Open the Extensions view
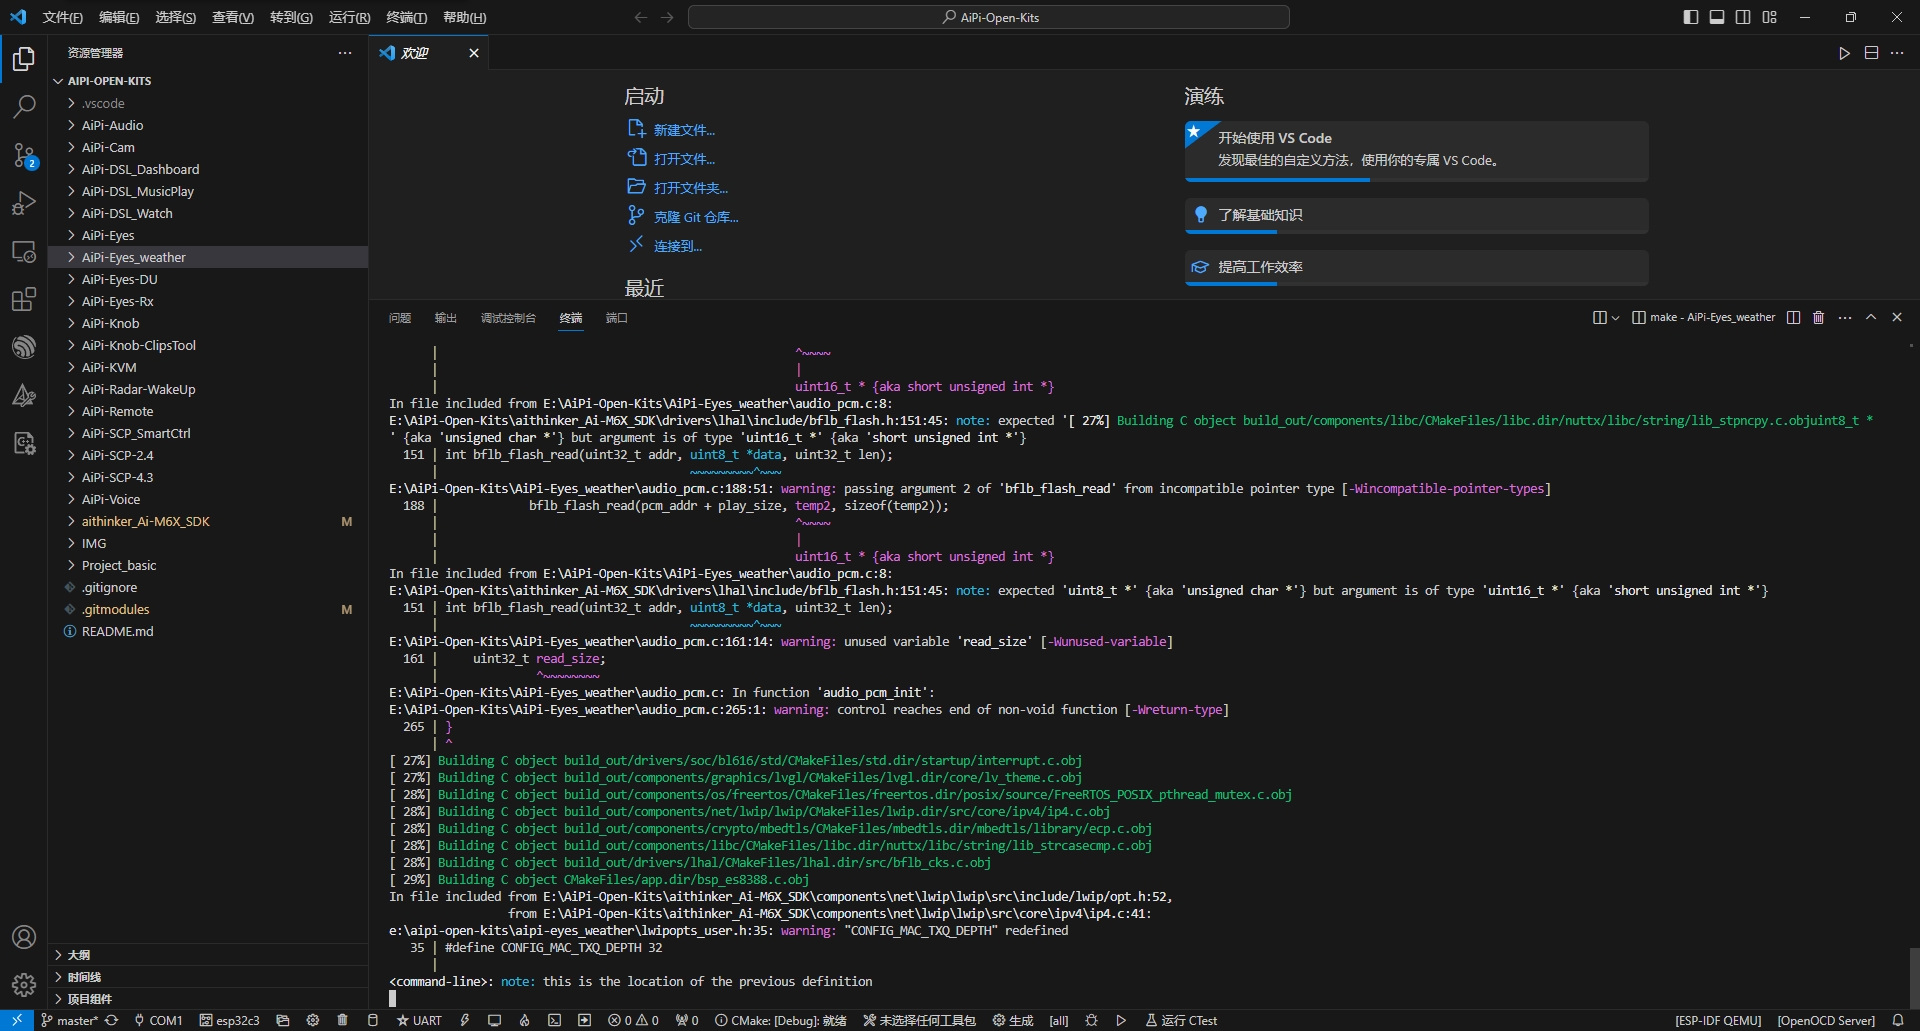Screen dimensions: 1920x1031 click(x=24, y=299)
